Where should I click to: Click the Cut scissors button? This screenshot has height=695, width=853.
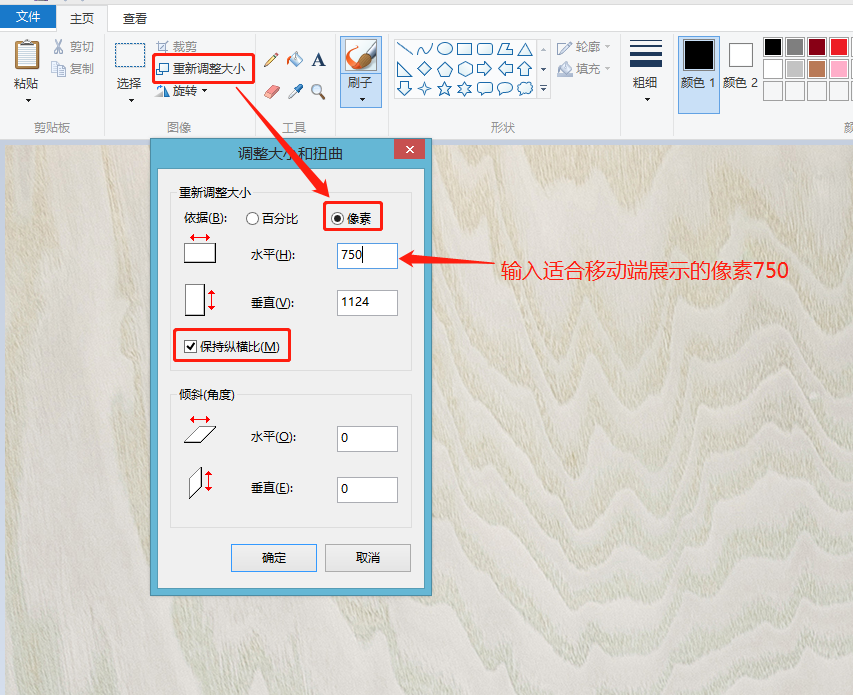point(73,47)
